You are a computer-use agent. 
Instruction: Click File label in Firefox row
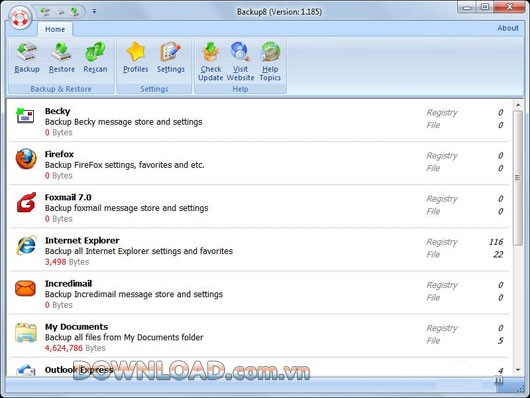(x=433, y=168)
